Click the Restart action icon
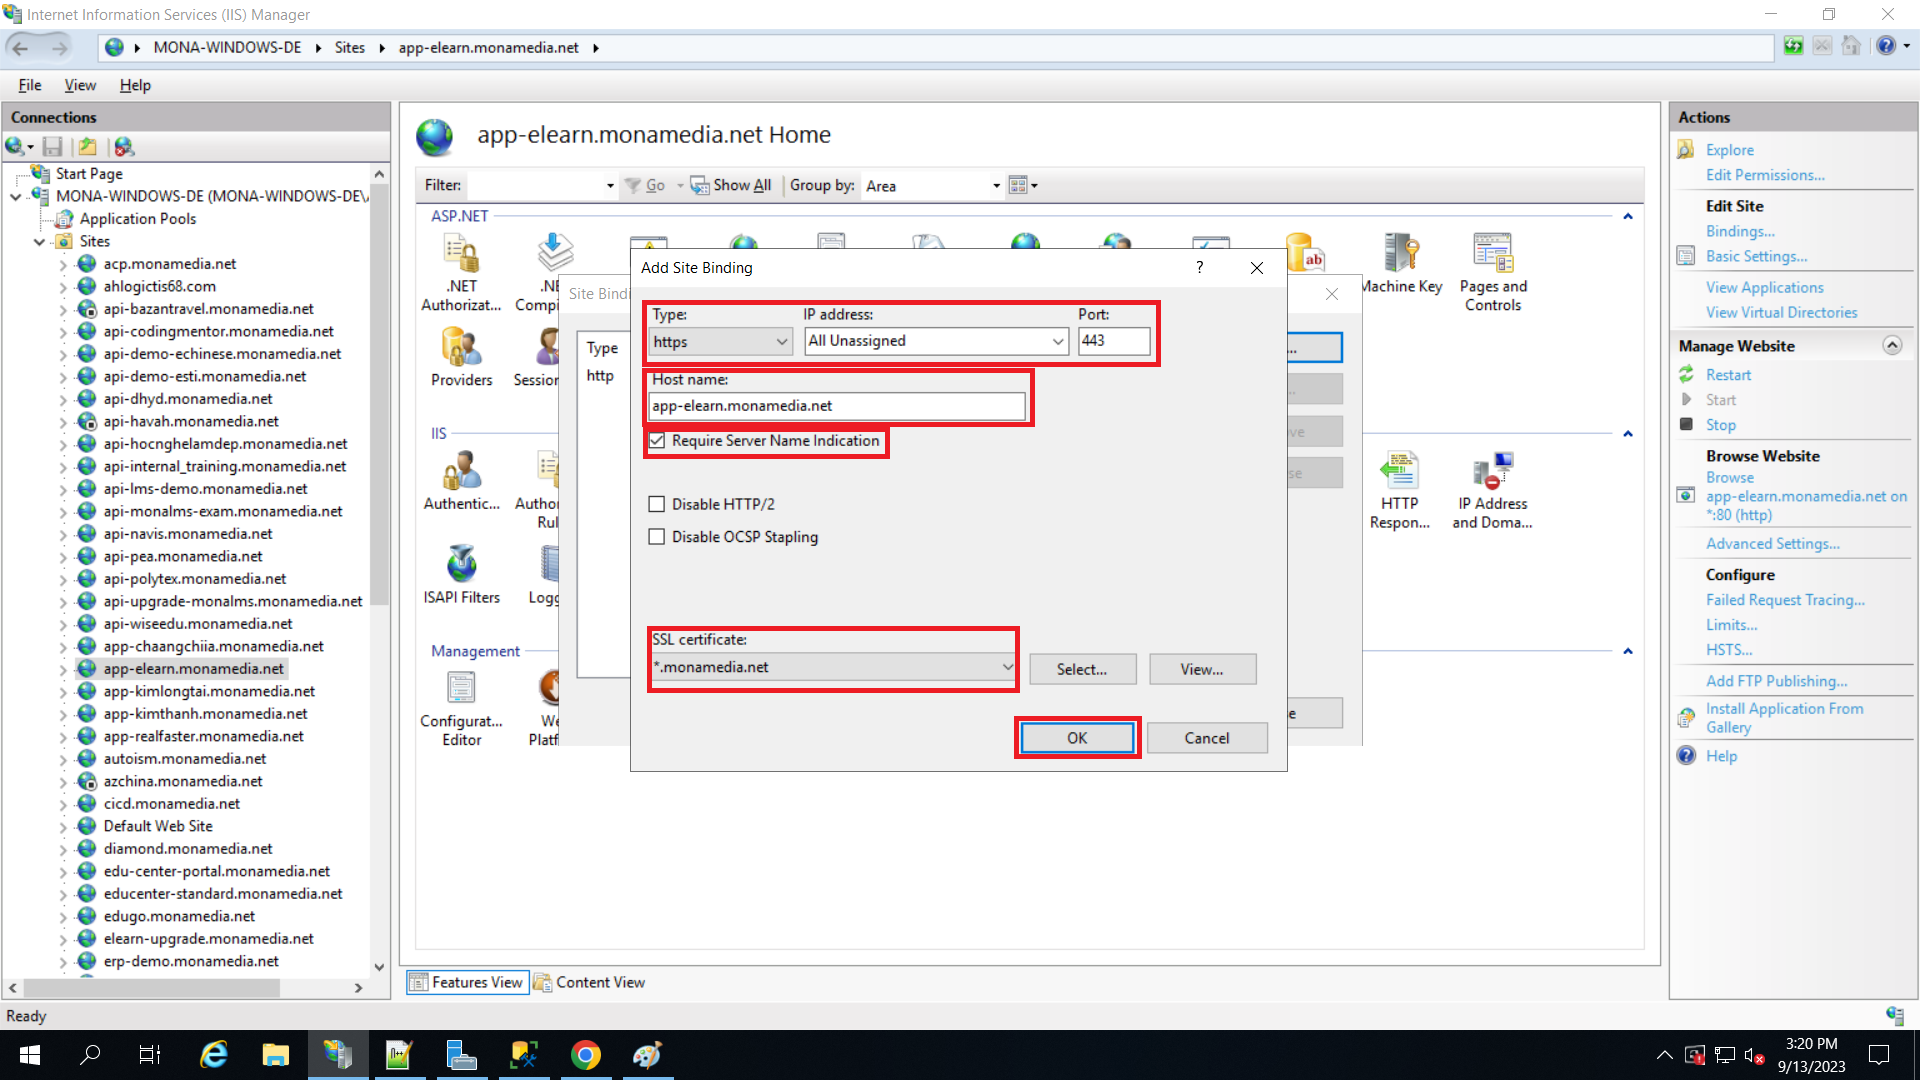This screenshot has width=1920, height=1080. (x=1686, y=374)
